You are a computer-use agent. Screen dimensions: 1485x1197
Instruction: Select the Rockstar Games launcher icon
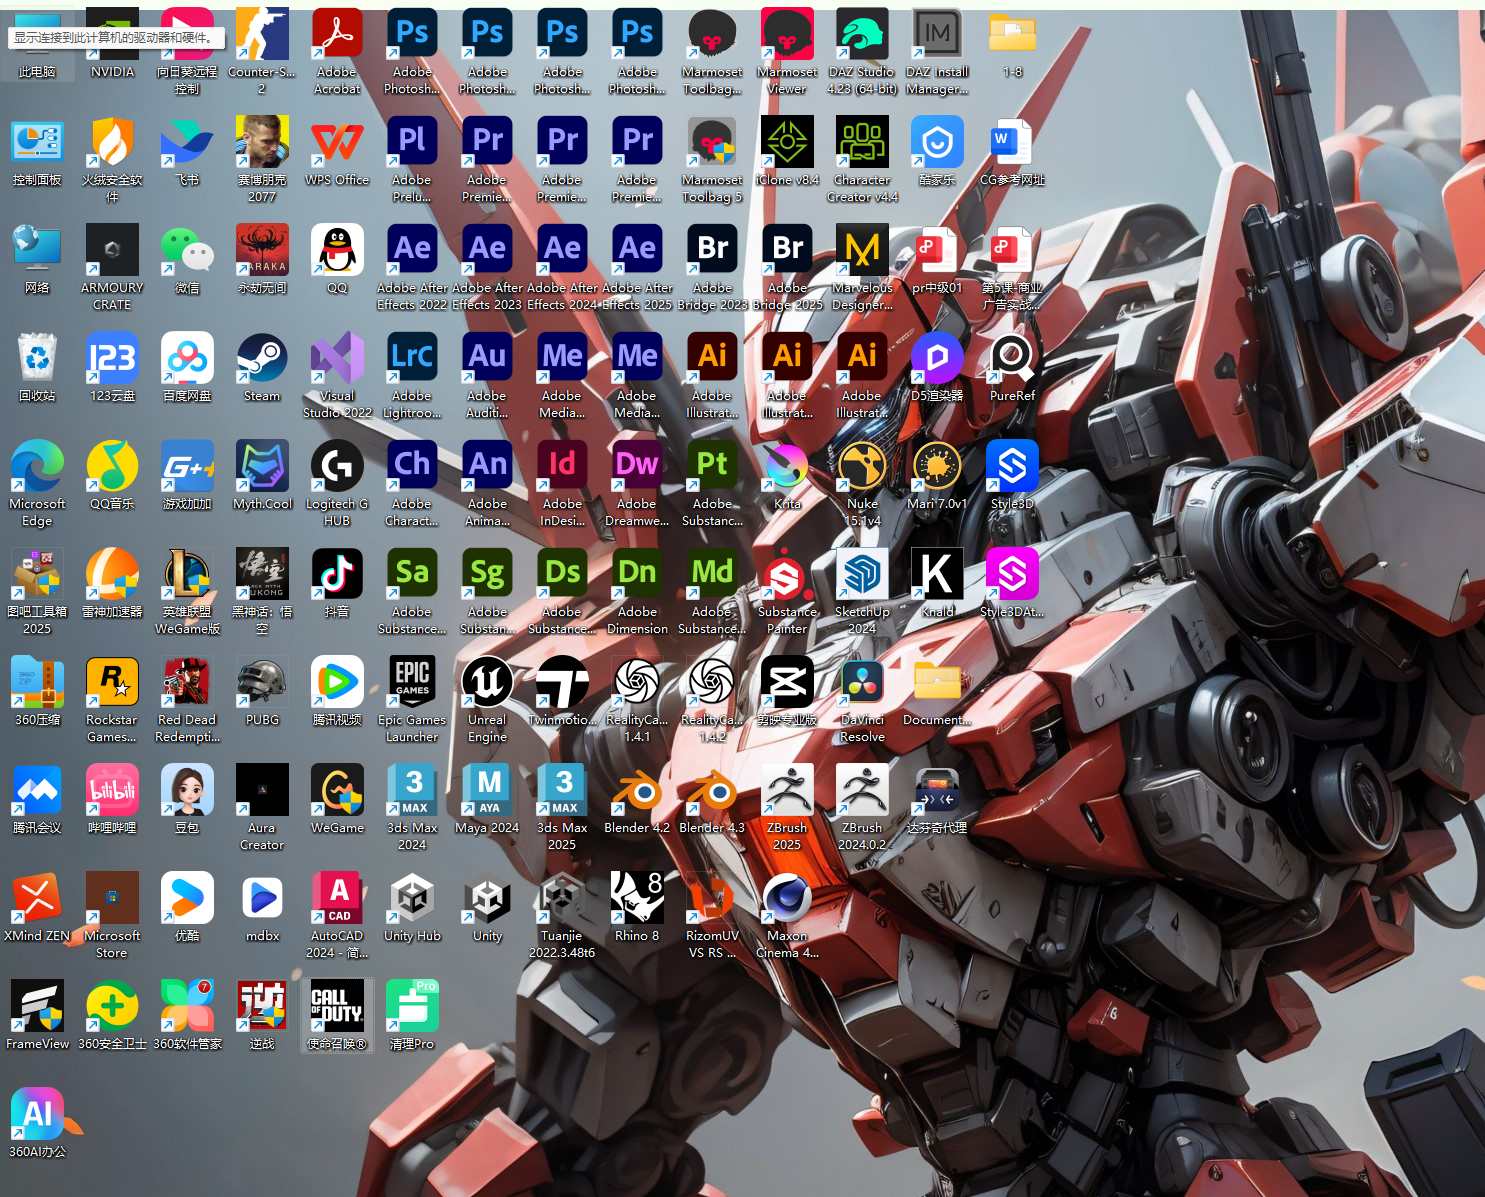pos(112,700)
